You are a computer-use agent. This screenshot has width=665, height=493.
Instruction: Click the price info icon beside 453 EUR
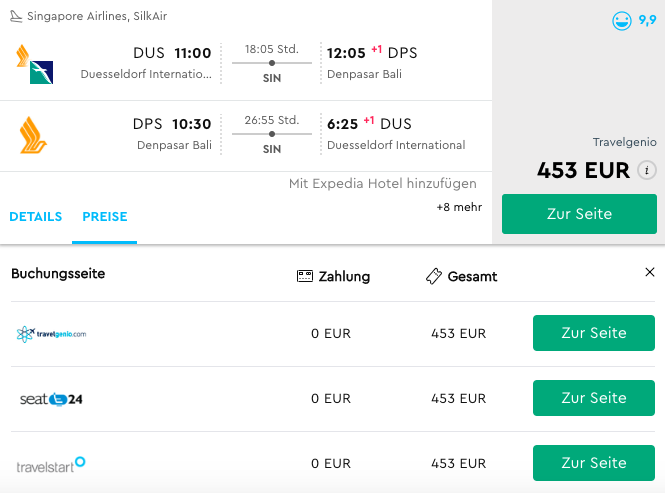pyautogui.click(x=647, y=171)
